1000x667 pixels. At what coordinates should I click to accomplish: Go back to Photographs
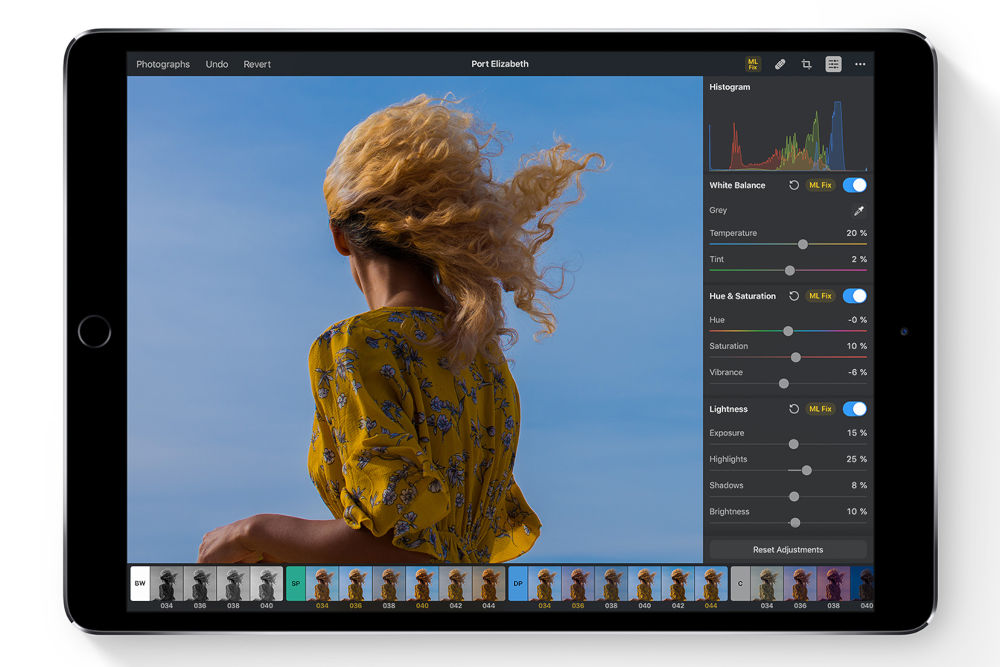(163, 64)
